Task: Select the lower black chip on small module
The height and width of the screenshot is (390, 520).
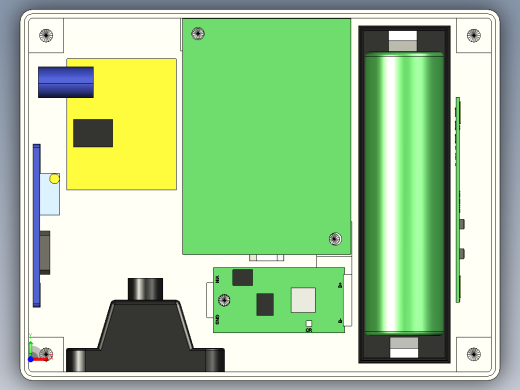Action: (x=265, y=304)
